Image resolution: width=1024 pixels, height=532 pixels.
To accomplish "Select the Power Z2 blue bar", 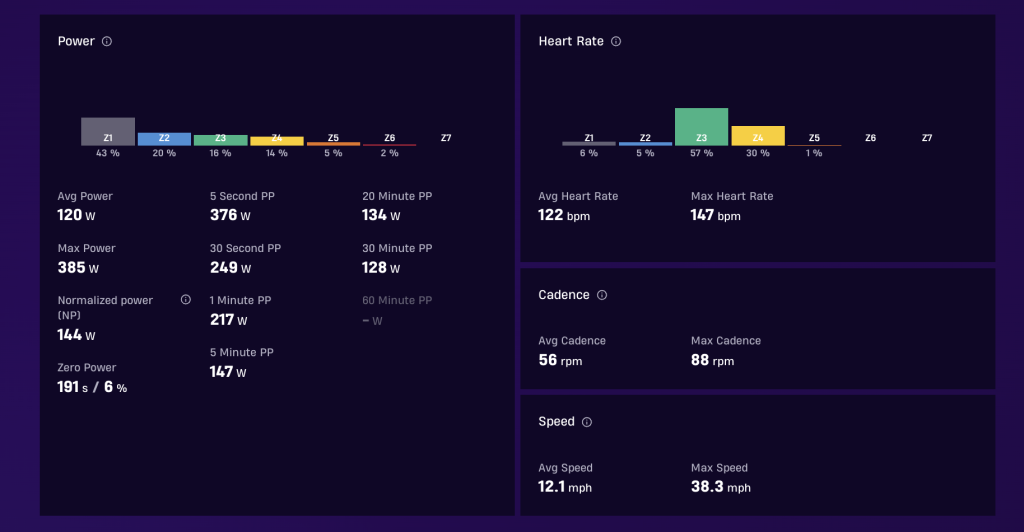I will click(x=164, y=139).
